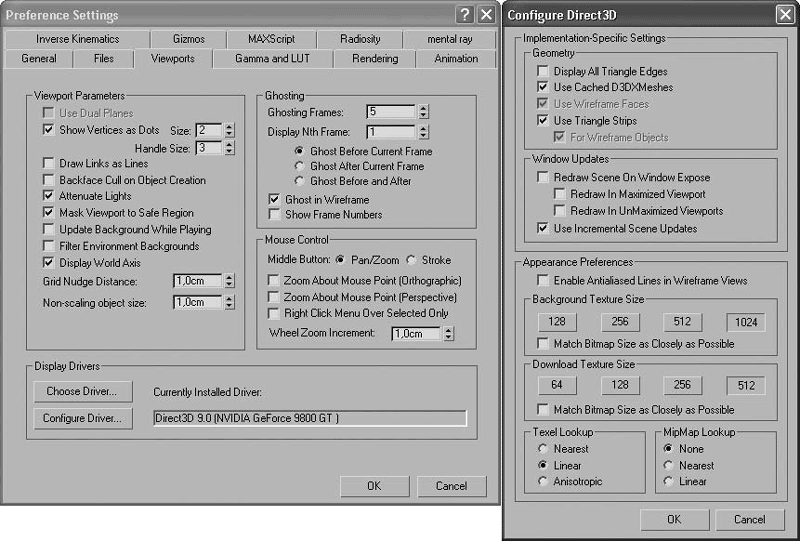This screenshot has height=541, width=800.
Task: Close the Configure Direct3D dialog
Action: coord(785,15)
